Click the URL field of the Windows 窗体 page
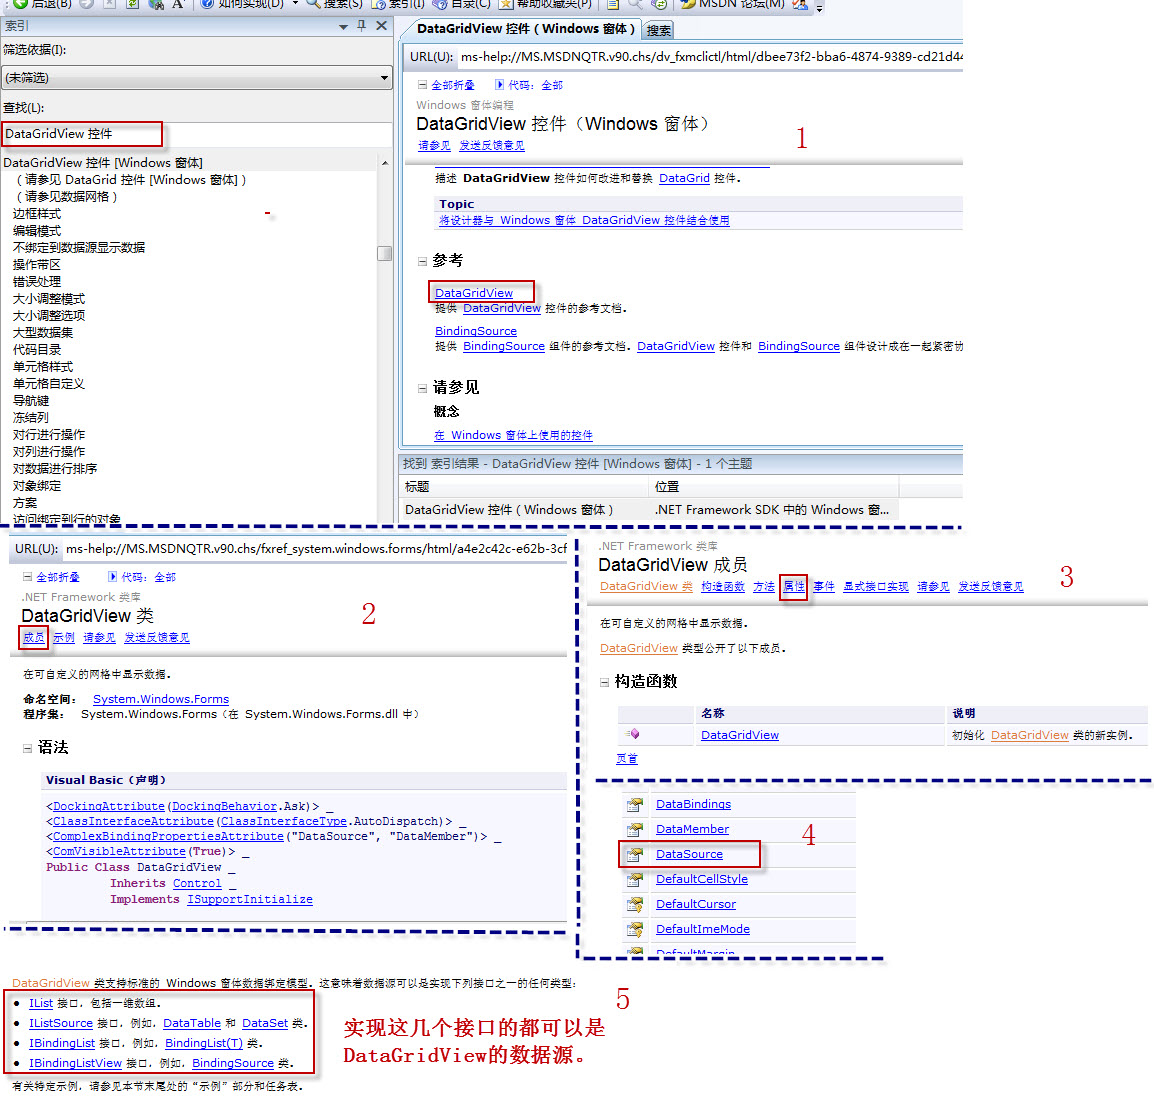Image resolution: width=1154 pixels, height=1098 pixels. 710,57
